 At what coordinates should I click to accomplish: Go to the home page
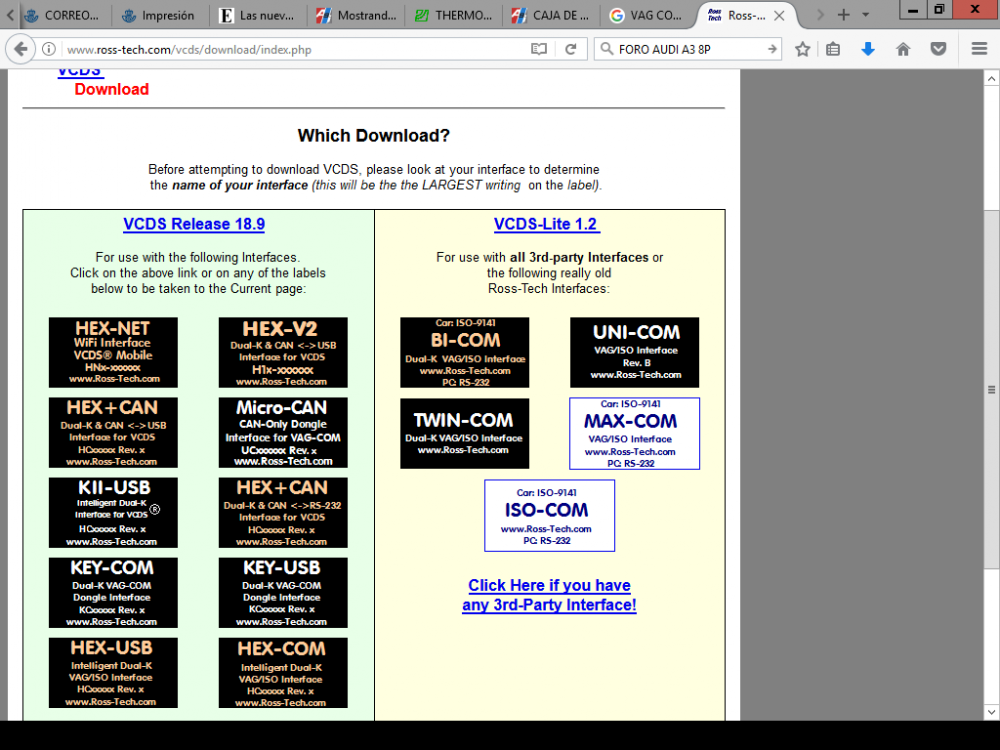903,49
